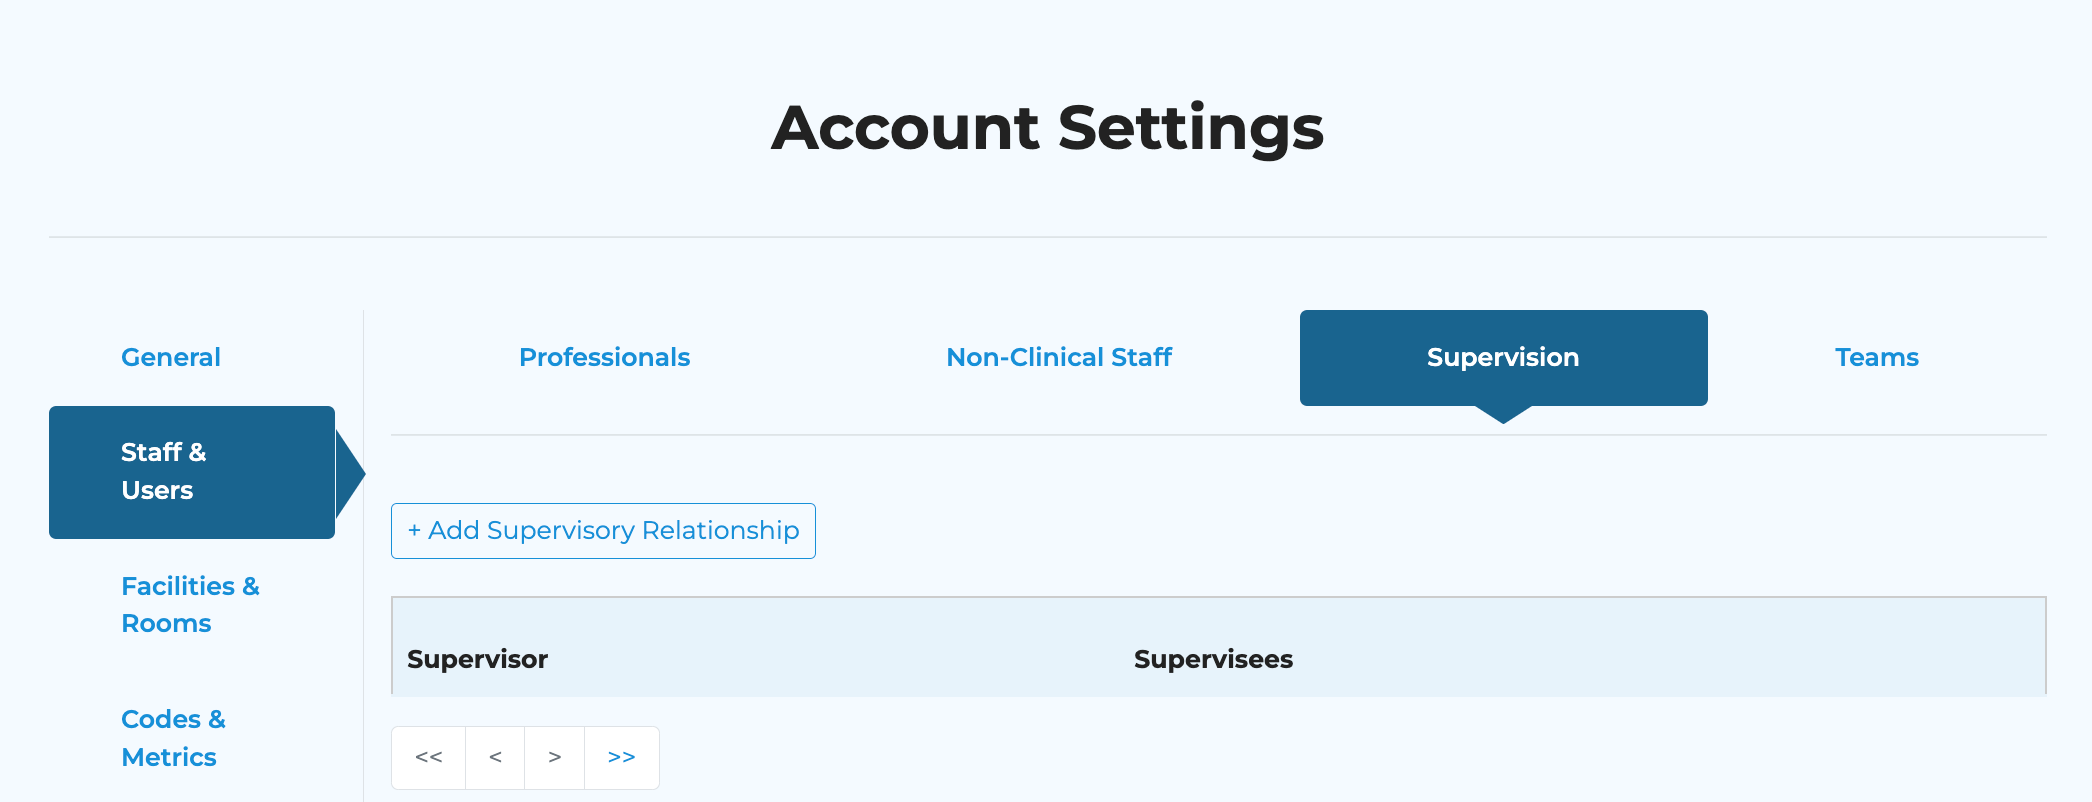This screenshot has height=802, width=2092.
Task: Open the Professionals tab
Action: click(604, 357)
